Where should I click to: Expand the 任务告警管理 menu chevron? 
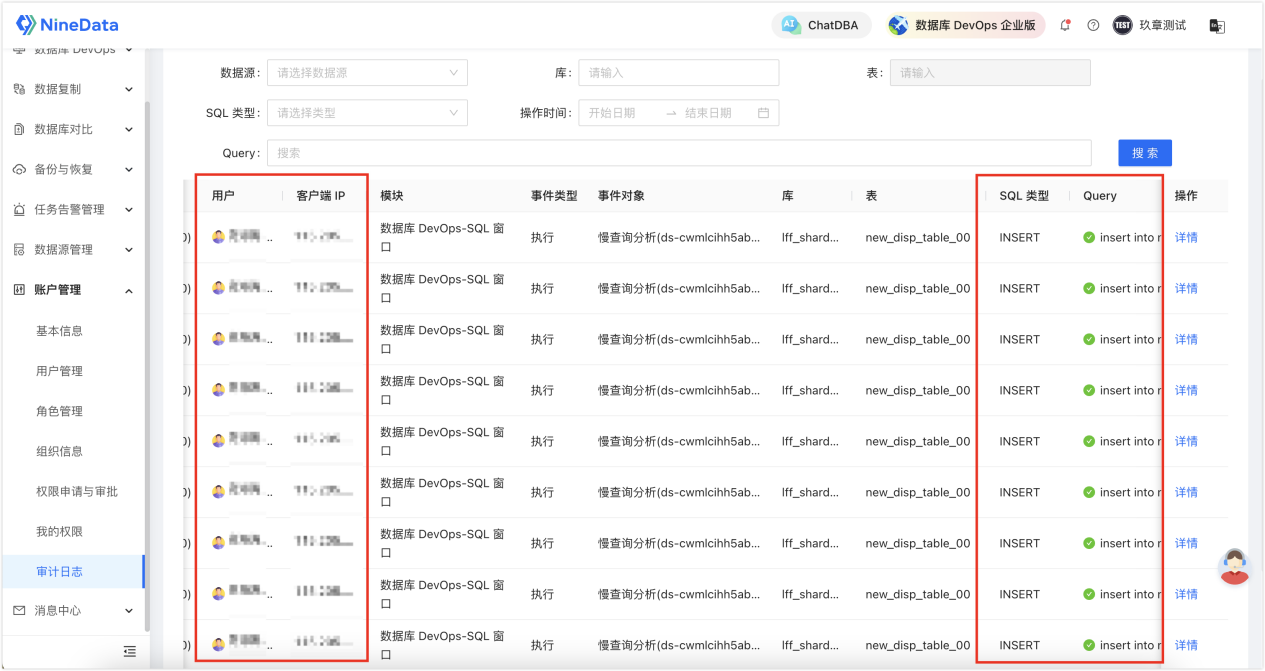click(128, 210)
